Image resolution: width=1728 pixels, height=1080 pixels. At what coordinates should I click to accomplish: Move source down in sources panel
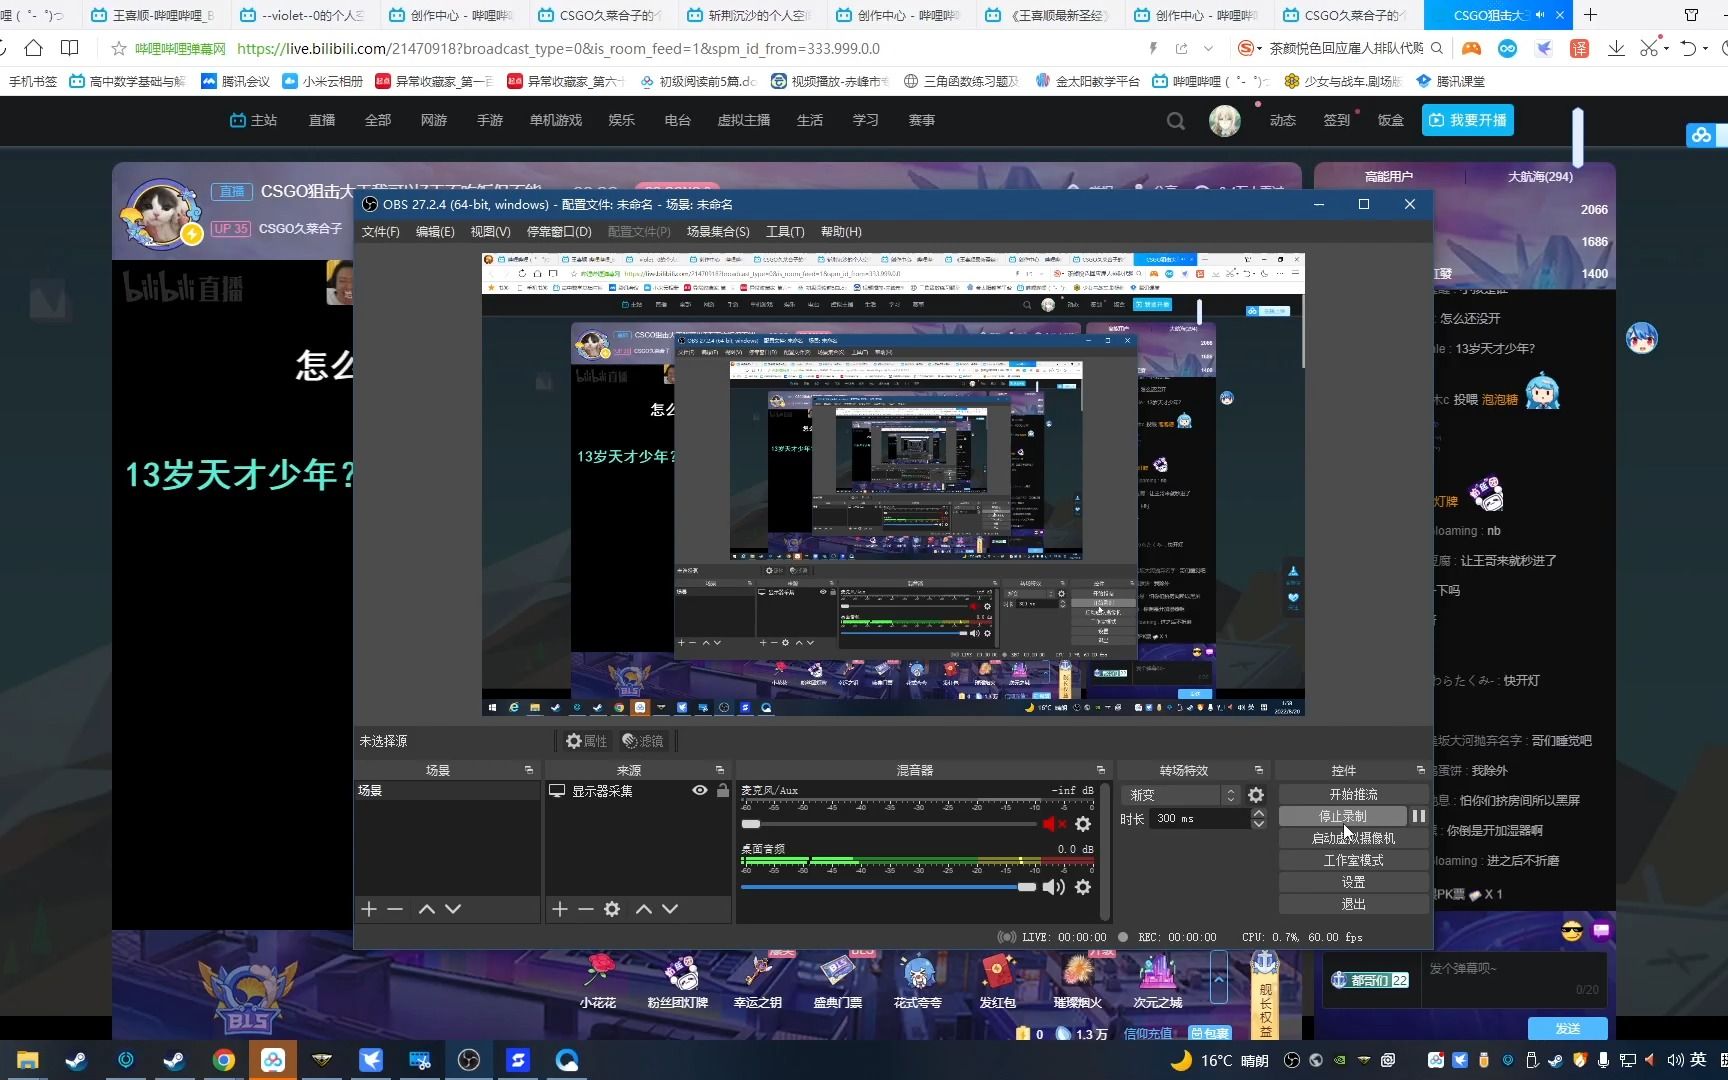click(x=670, y=909)
